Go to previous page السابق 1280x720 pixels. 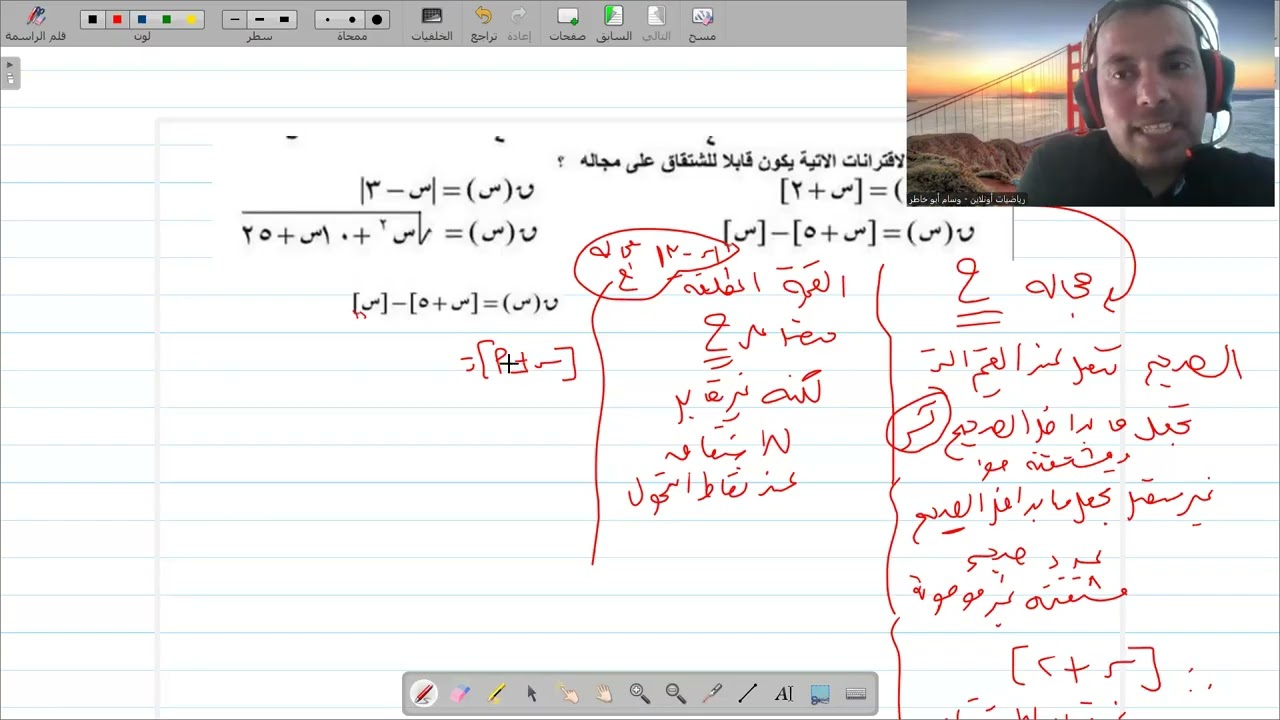(614, 24)
